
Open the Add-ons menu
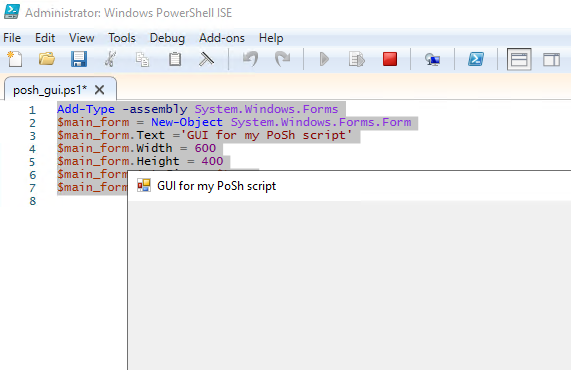222,38
